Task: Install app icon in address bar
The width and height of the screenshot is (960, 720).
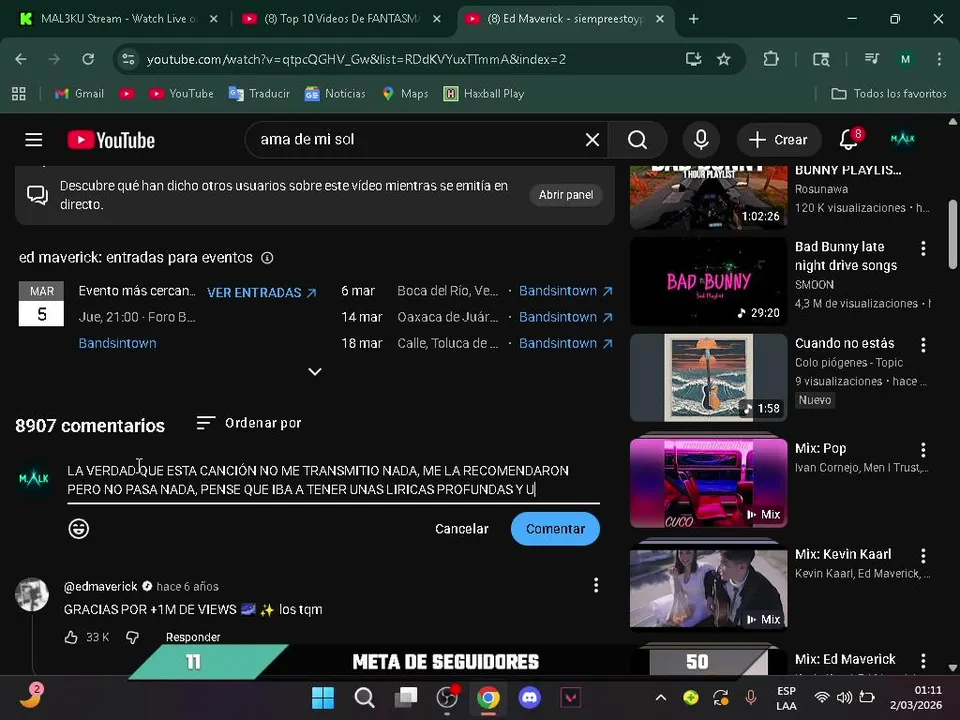Action: pyautogui.click(x=693, y=59)
